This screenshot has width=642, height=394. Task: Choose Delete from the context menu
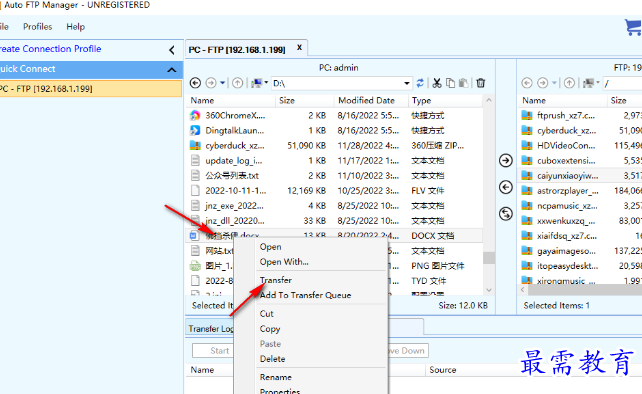pyautogui.click(x=272, y=359)
